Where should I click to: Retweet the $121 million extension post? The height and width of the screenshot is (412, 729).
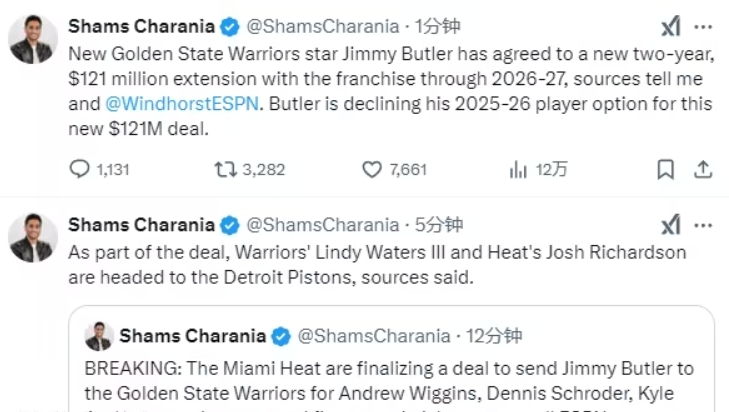(225, 170)
